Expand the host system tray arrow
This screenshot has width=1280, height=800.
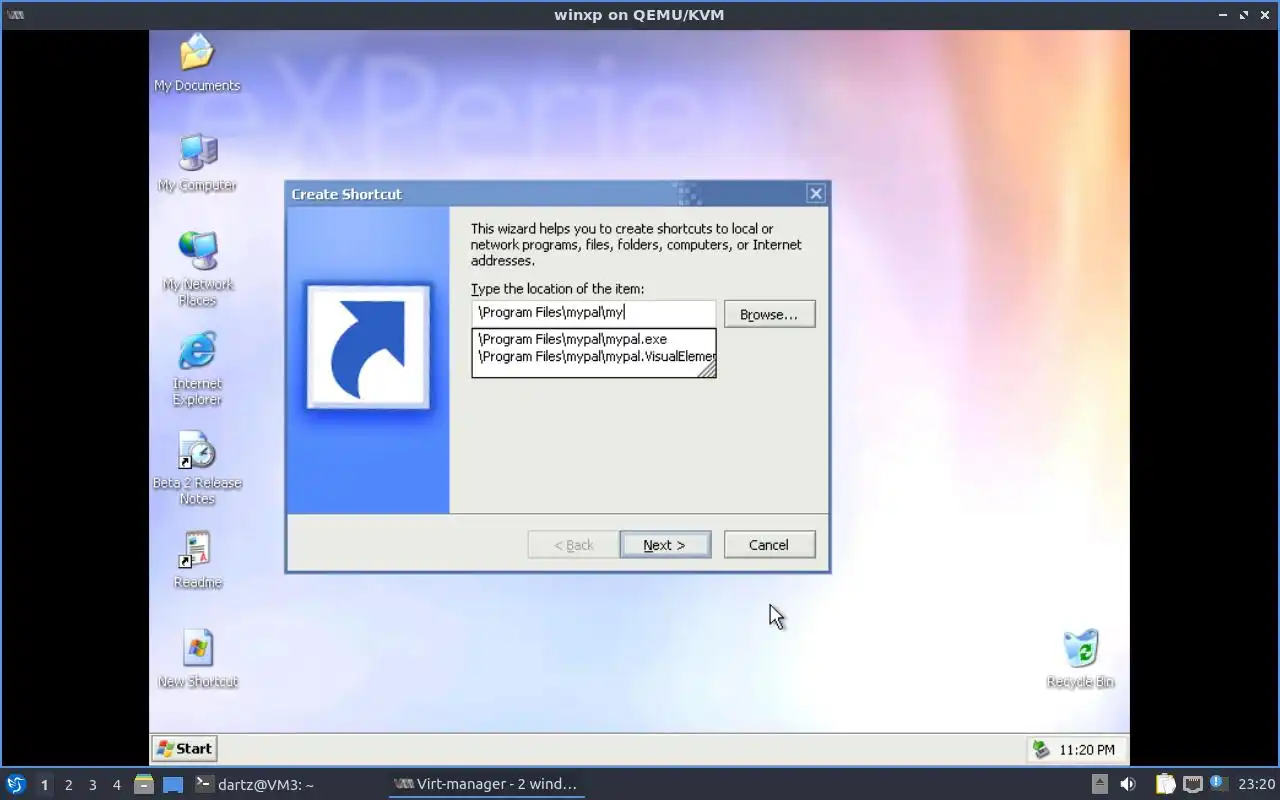coord(1099,784)
